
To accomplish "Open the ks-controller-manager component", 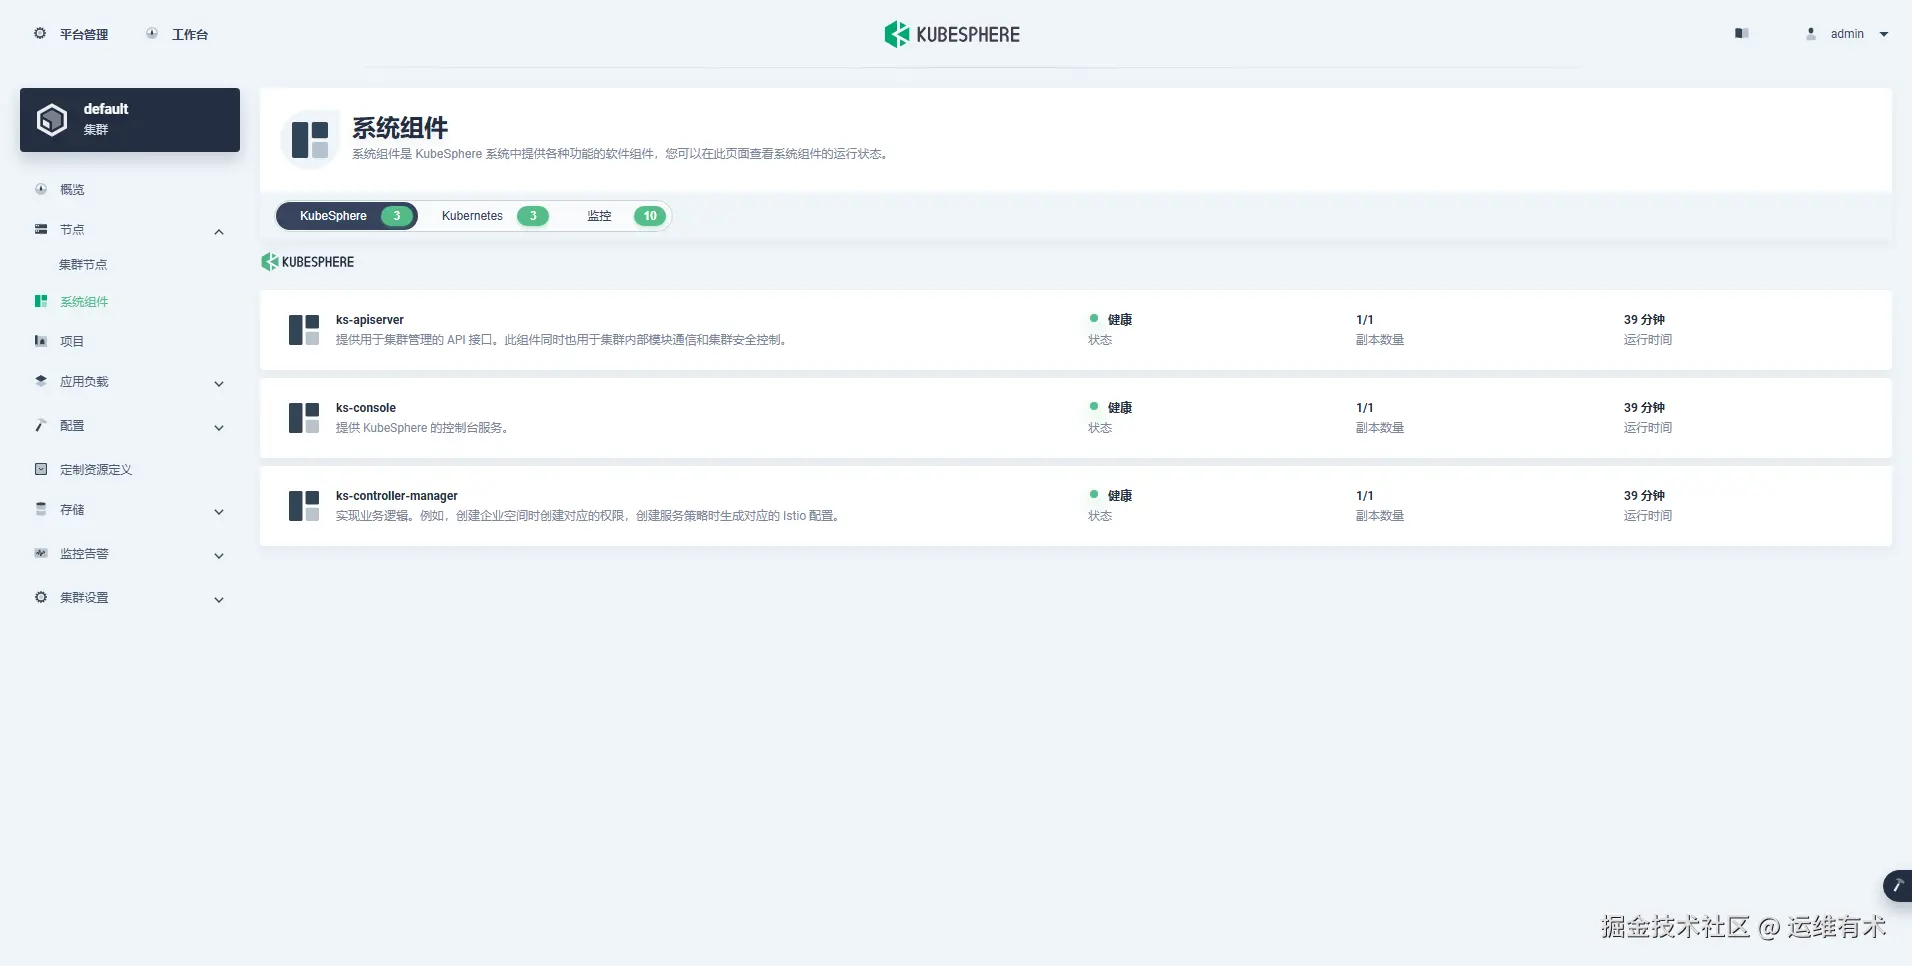I will point(397,496).
